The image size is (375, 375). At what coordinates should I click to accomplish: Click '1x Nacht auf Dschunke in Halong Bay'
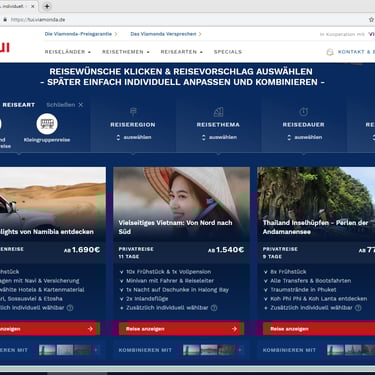(177, 290)
